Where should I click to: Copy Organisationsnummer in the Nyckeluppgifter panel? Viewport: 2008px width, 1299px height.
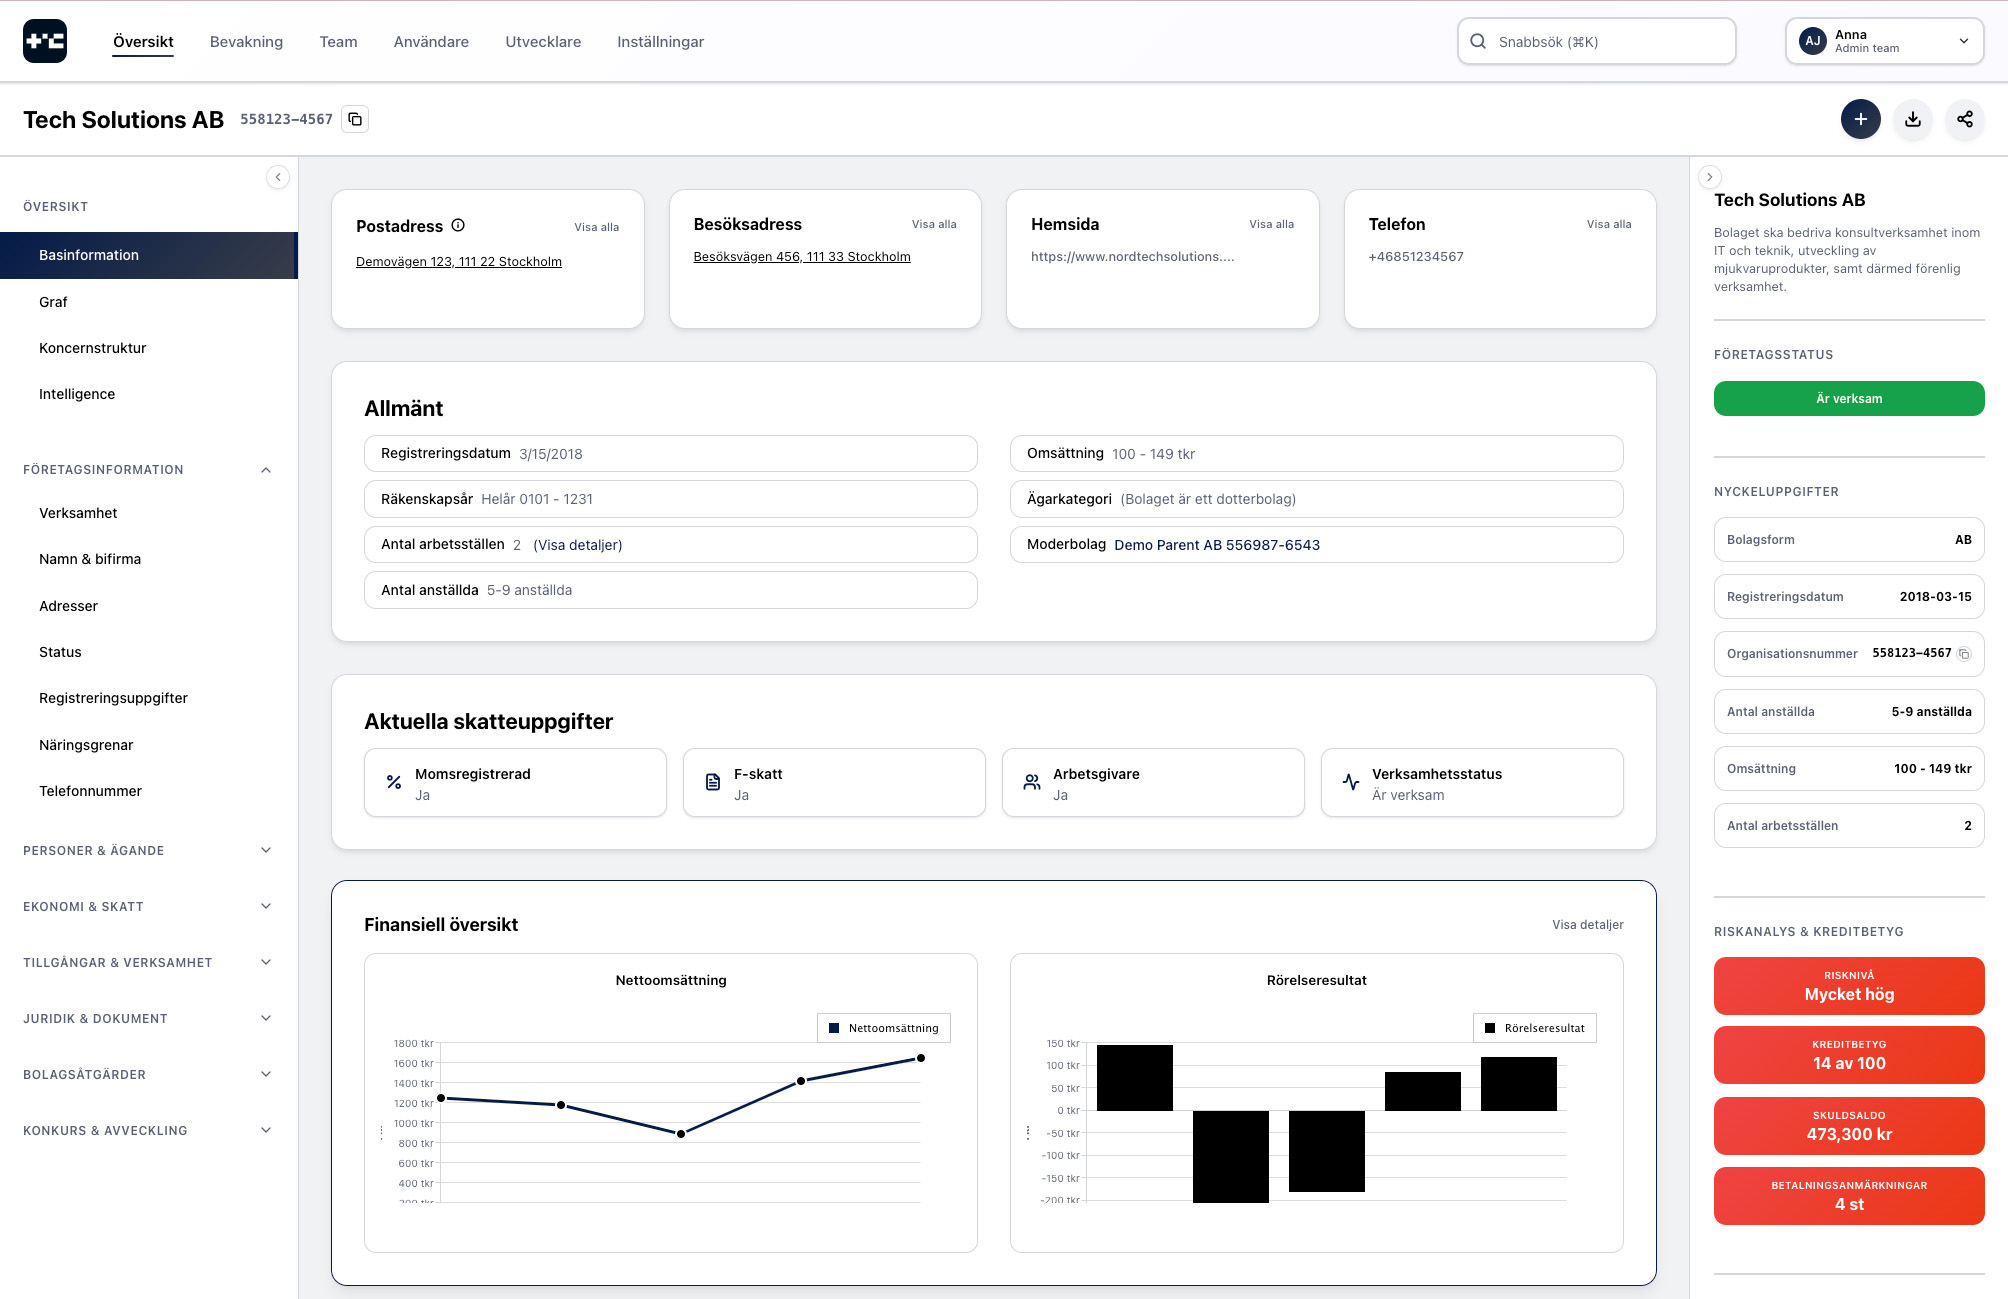[x=1964, y=654]
